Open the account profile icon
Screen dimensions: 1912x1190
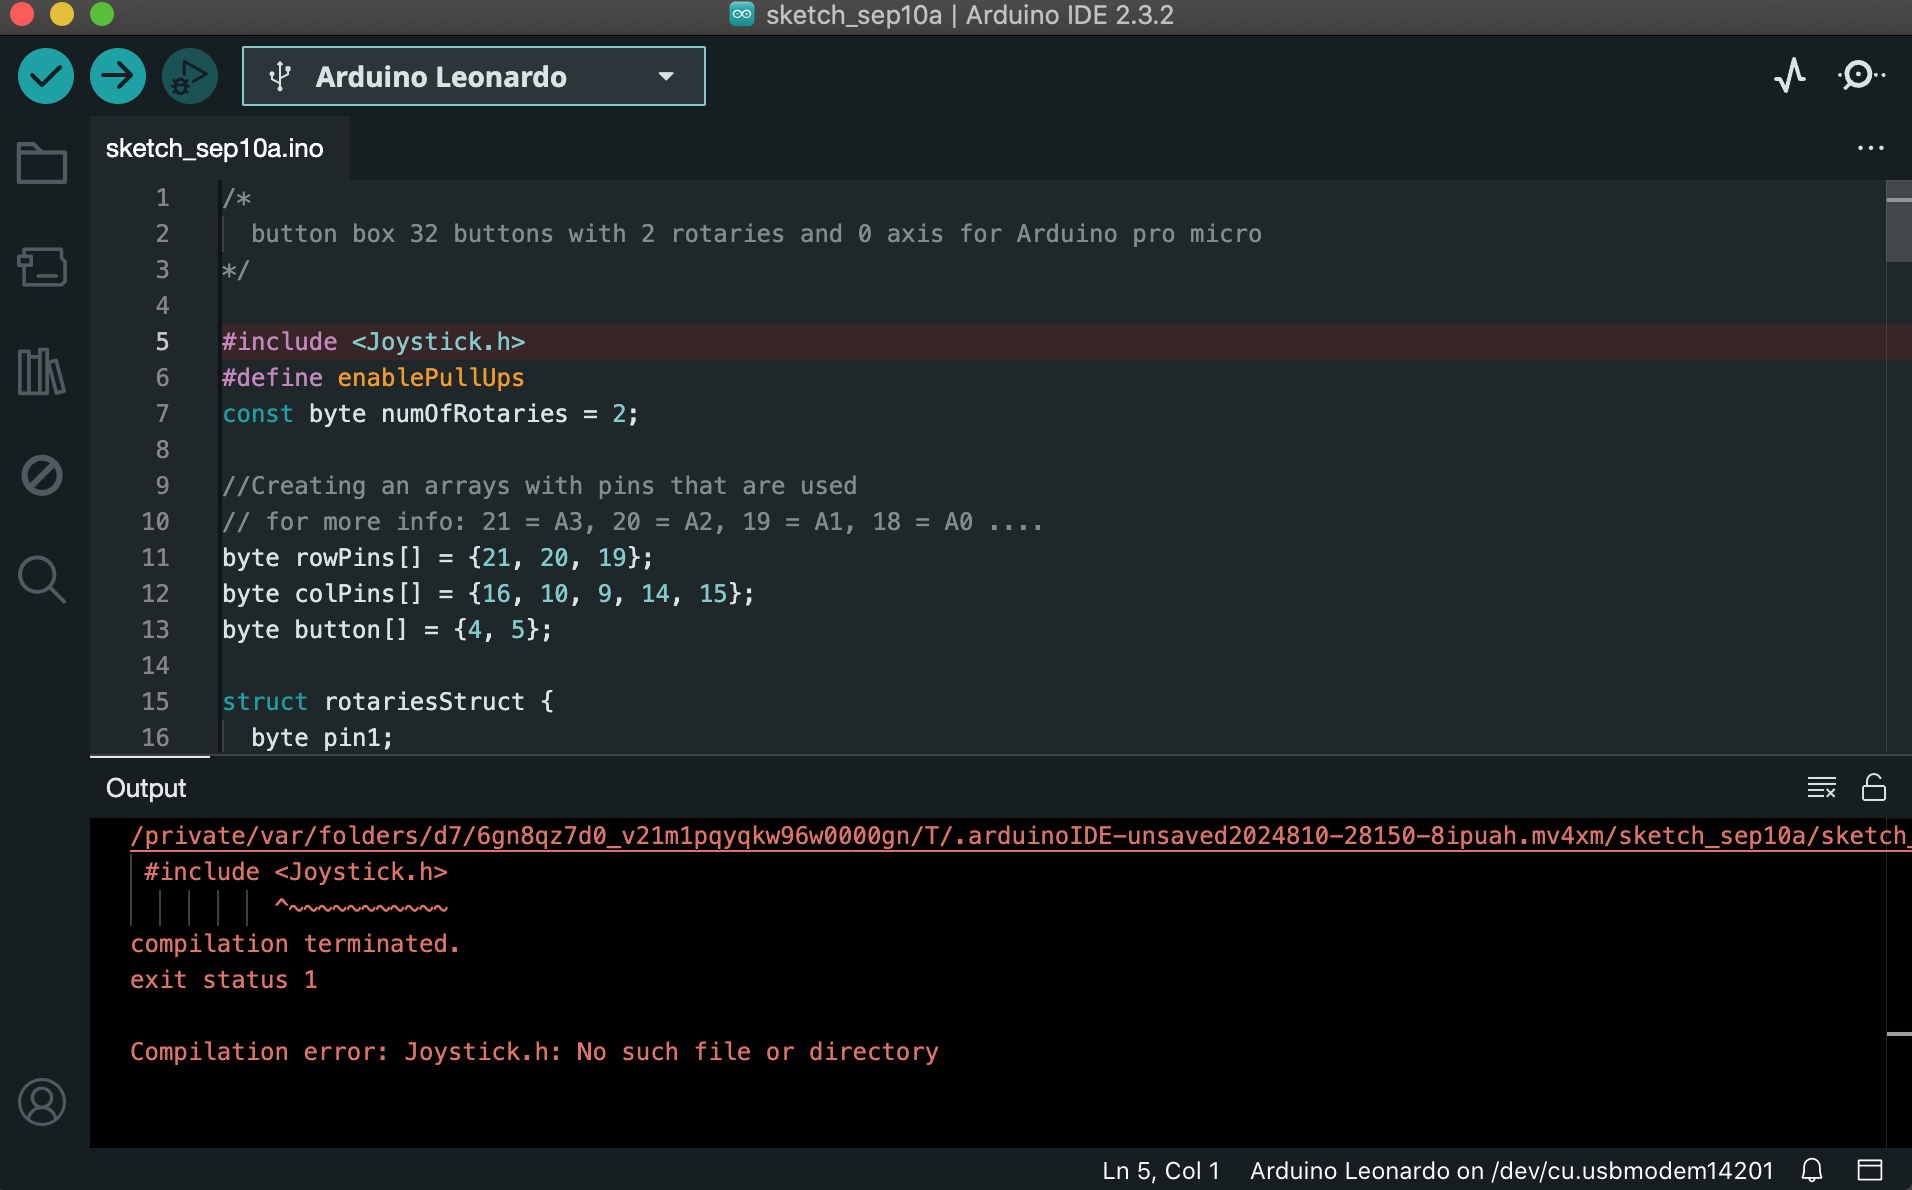pos(42,1102)
